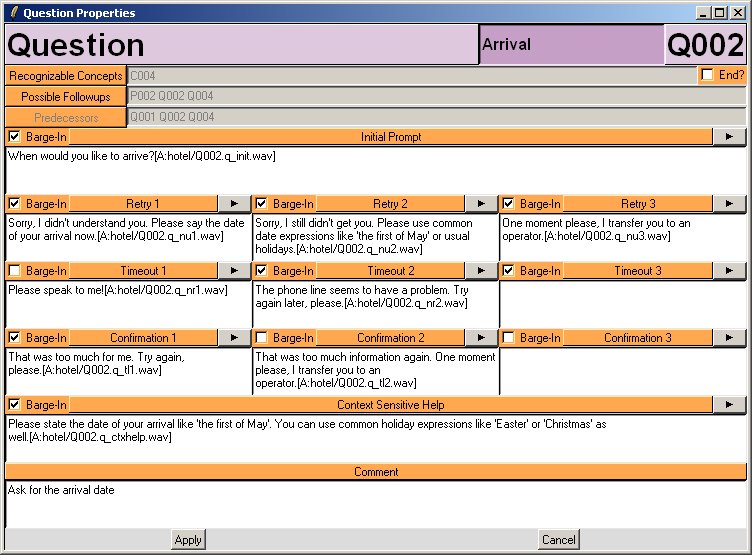Click the Initial Prompt header bar
The width and height of the screenshot is (752, 555).
point(391,137)
